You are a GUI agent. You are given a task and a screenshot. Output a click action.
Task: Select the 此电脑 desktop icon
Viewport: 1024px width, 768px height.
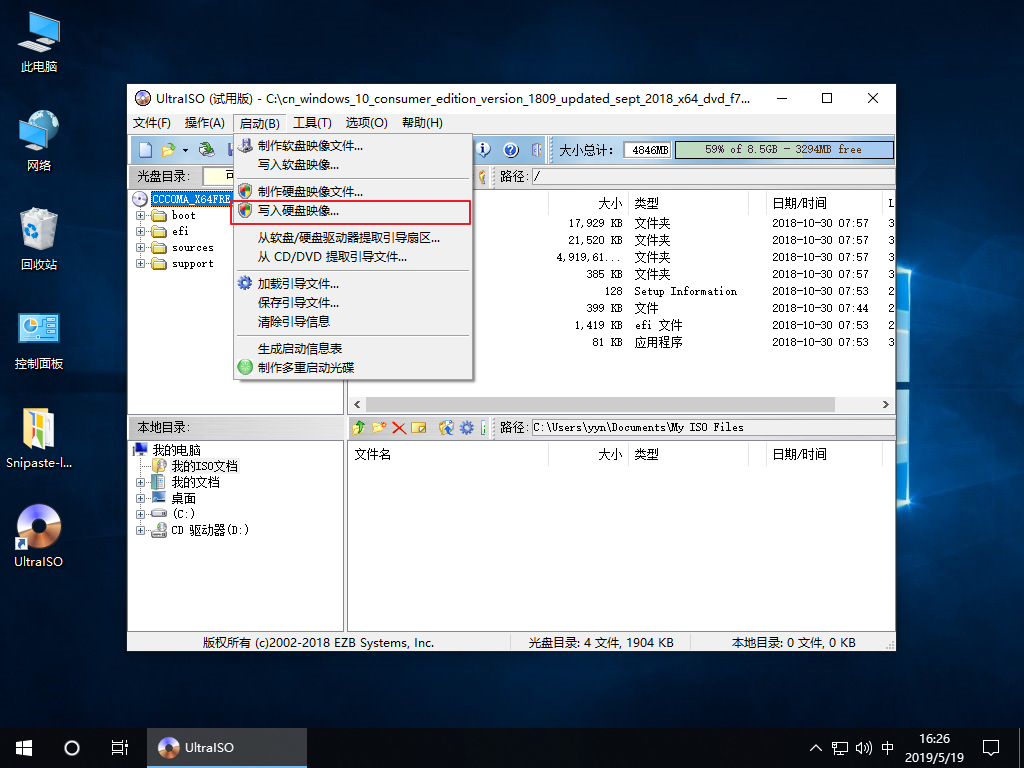(39, 42)
